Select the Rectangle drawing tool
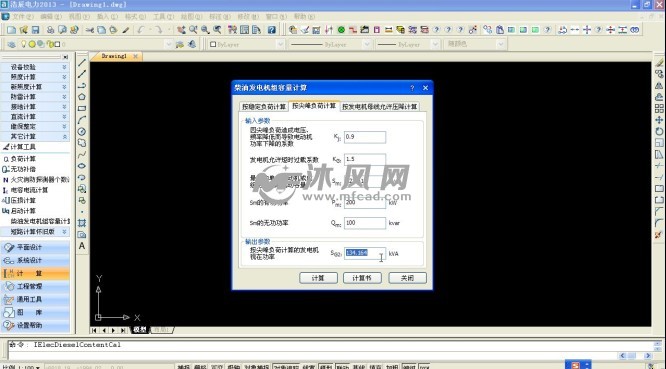The width and height of the screenshot is (666, 369). tap(82, 108)
